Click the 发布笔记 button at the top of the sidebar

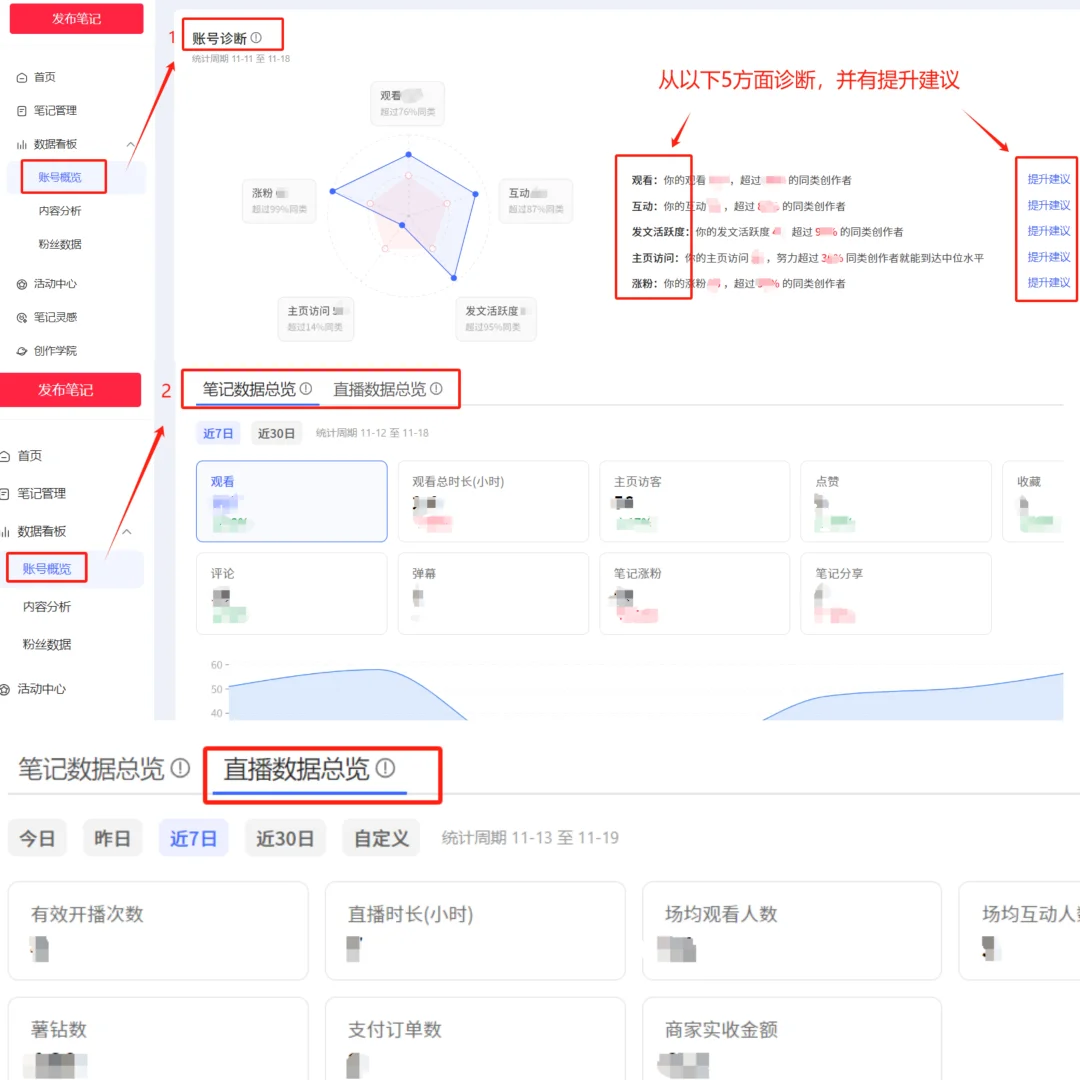(76, 19)
